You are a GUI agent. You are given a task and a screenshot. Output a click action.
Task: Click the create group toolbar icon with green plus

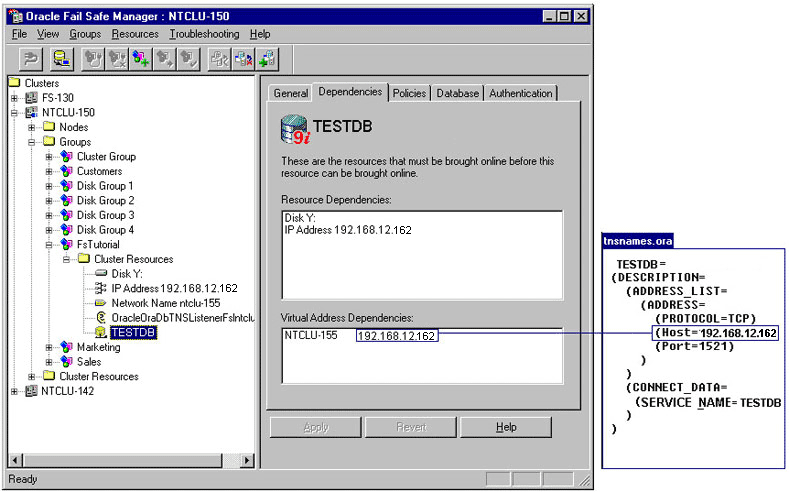pyautogui.click(x=141, y=59)
